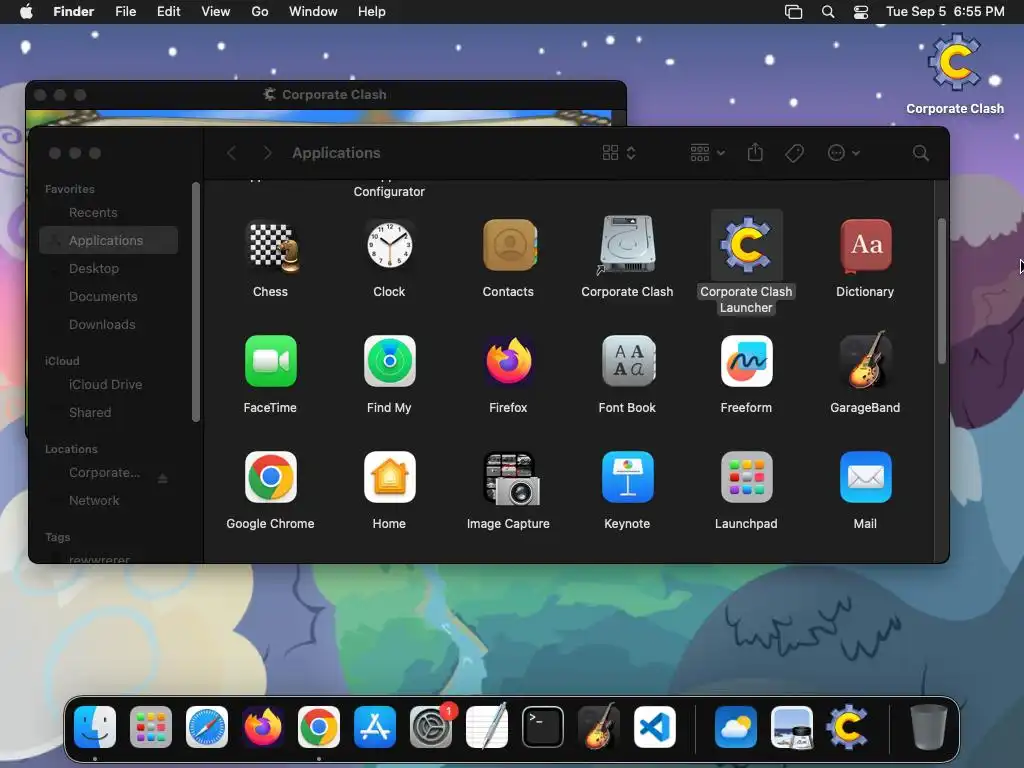Open Finder window search

921,153
